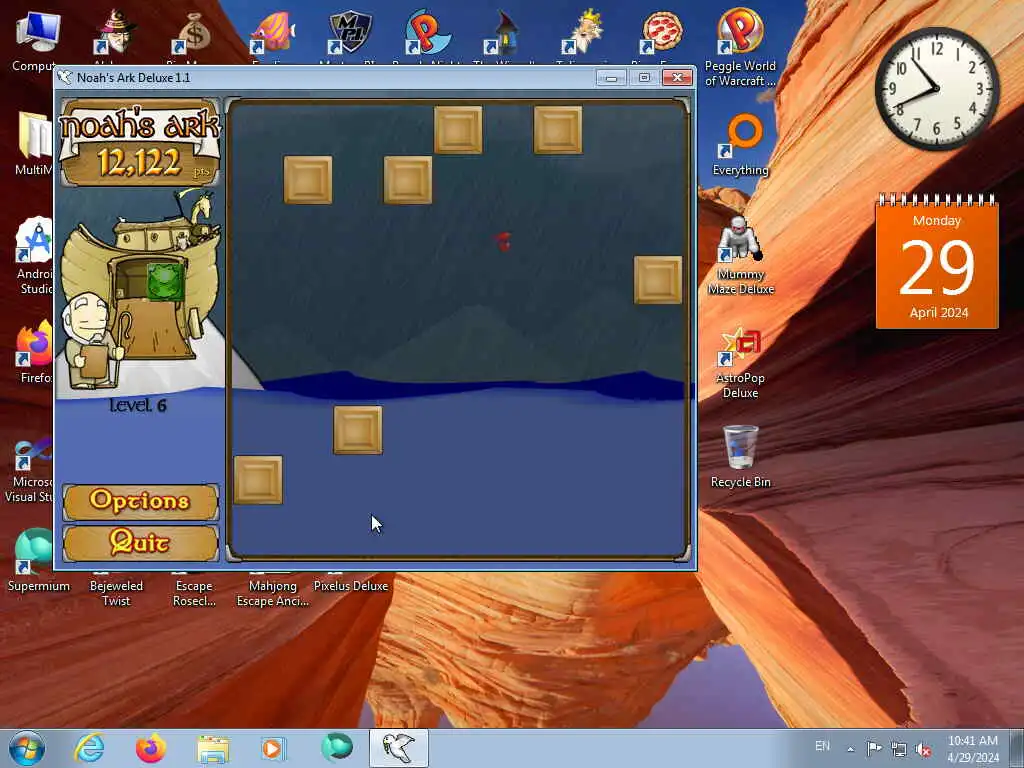
Task: Launch Peggle World of Warcraft shortcut
Action: coord(740,47)
